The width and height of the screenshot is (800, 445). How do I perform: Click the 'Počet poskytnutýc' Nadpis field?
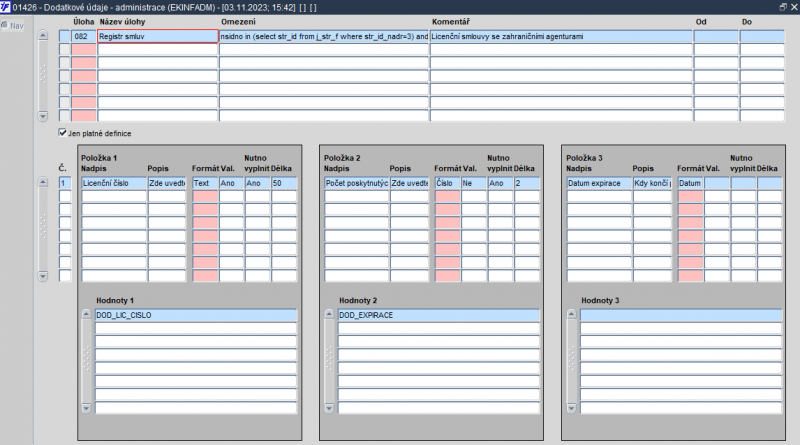[x=357, y=183]
